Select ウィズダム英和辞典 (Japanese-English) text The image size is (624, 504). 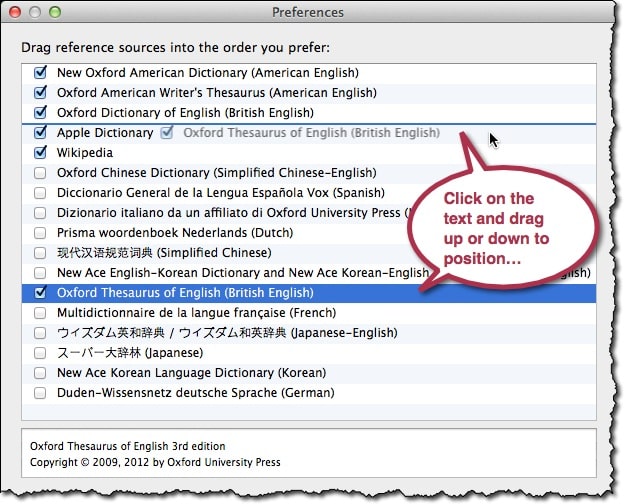pos(227,333)
